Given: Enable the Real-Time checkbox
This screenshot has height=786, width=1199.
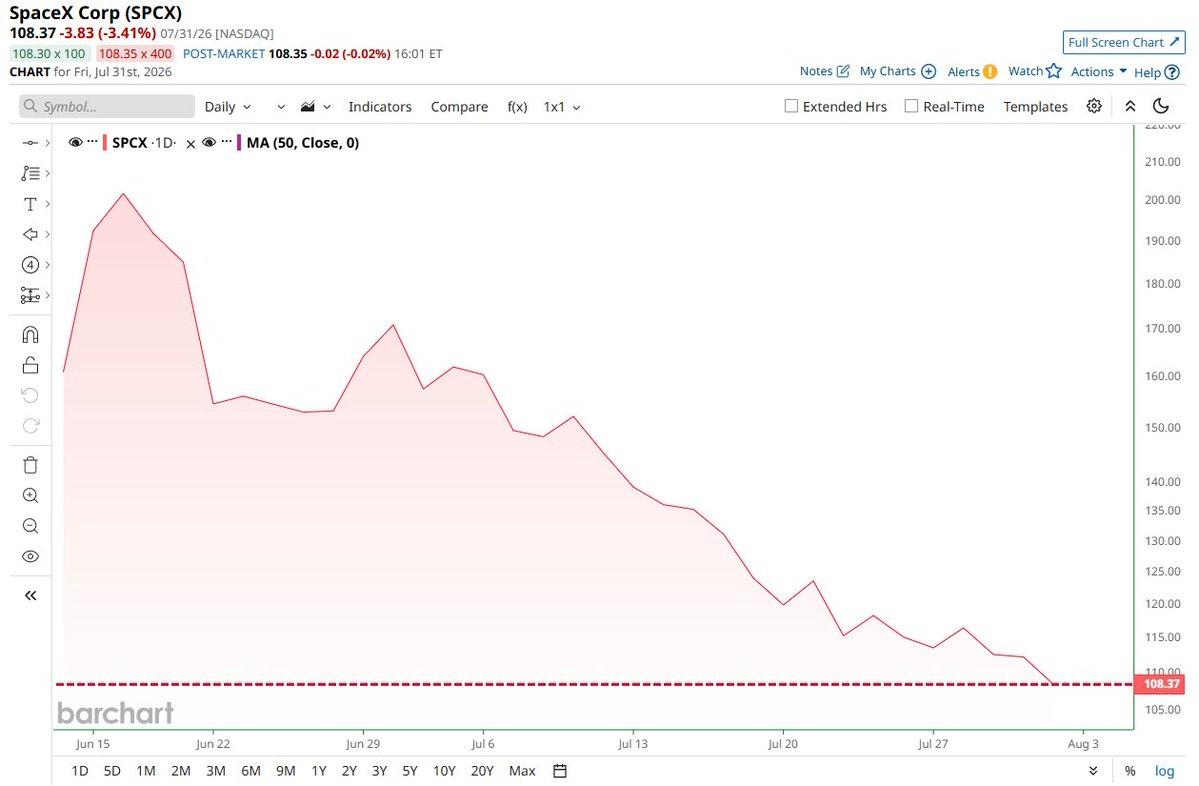Looking at the screenshot, I should 911,106.
